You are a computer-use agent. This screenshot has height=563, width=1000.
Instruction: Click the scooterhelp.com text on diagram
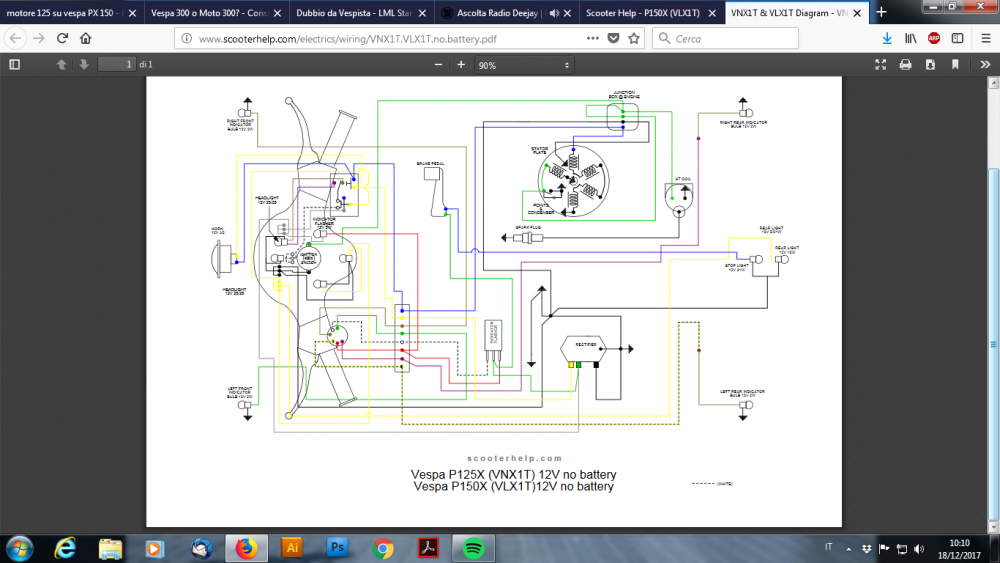[515, 458]
